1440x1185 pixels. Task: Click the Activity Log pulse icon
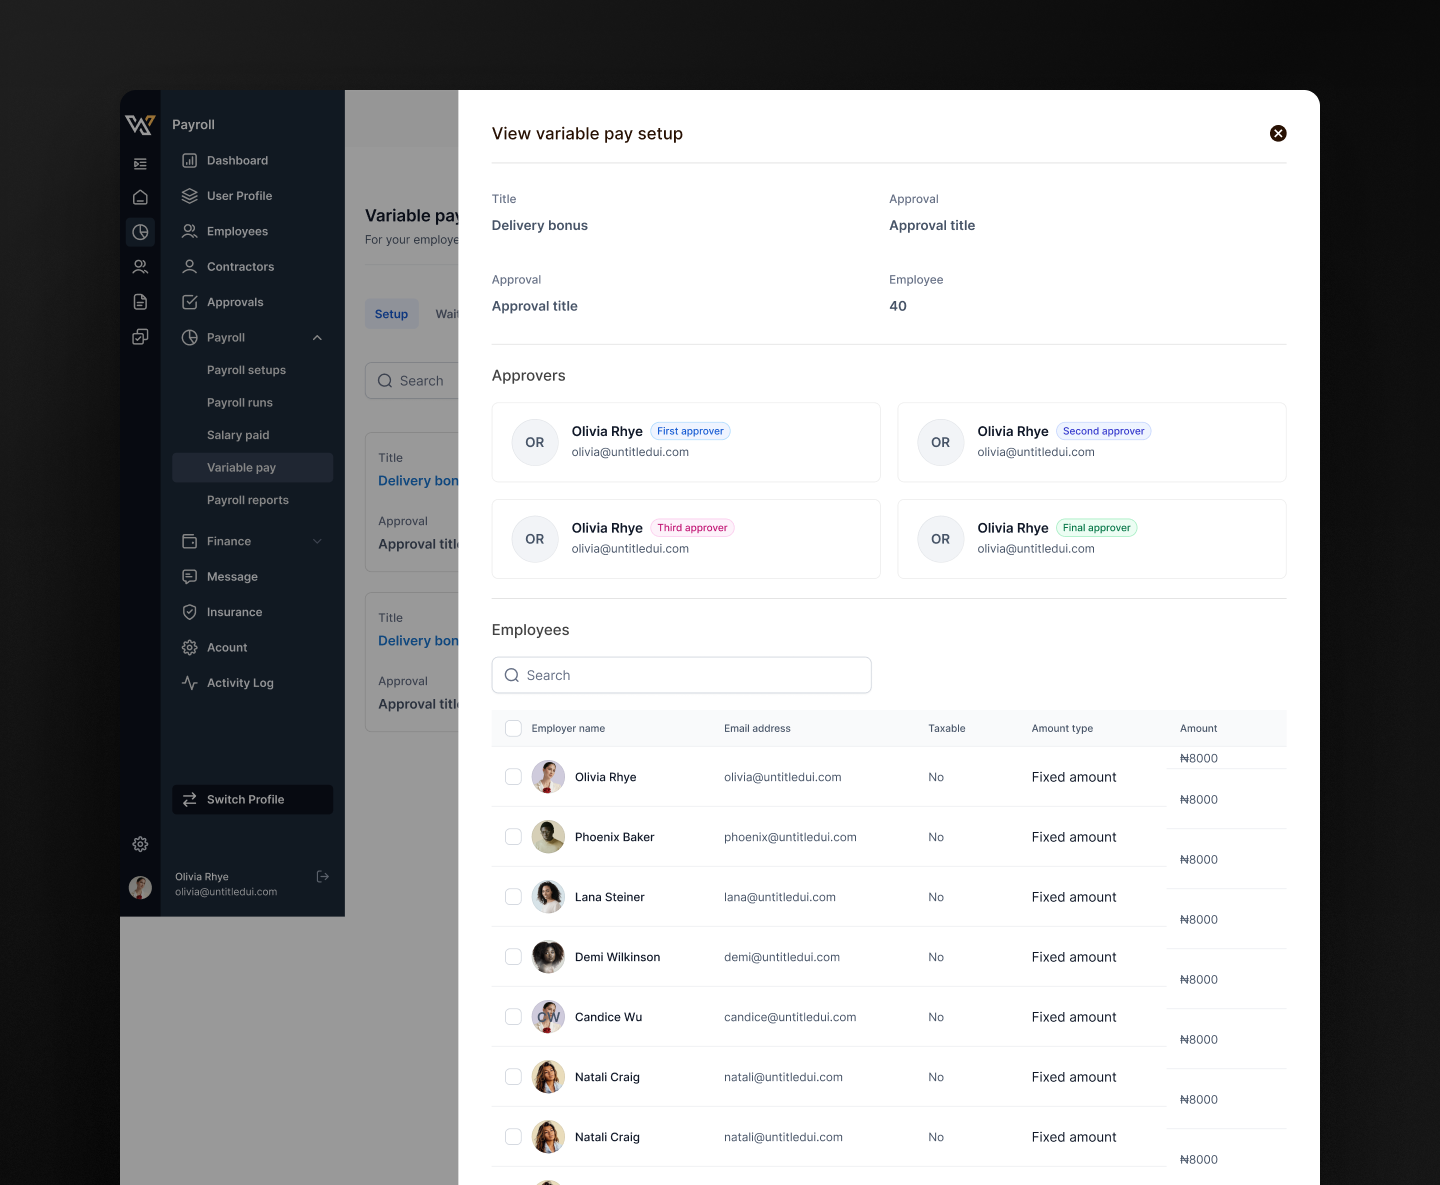click(x=189, y=683)
